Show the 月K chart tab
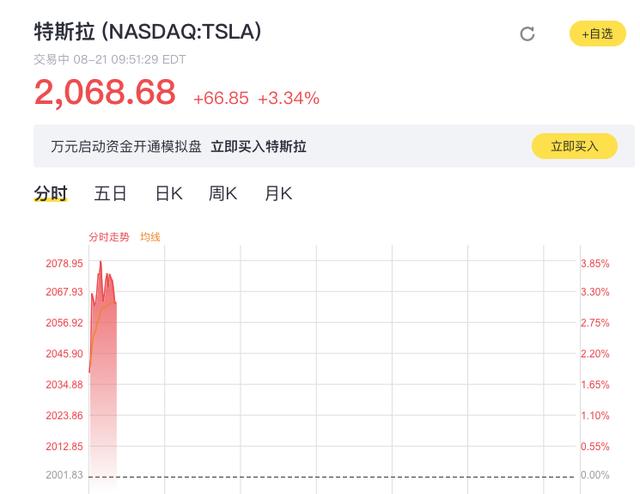Screen dimensions: 640x494 278,193
